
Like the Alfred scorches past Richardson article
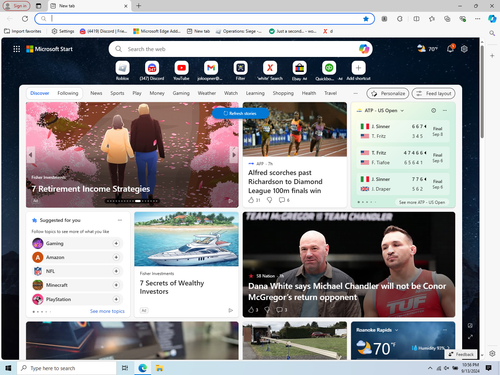(254, 200)
